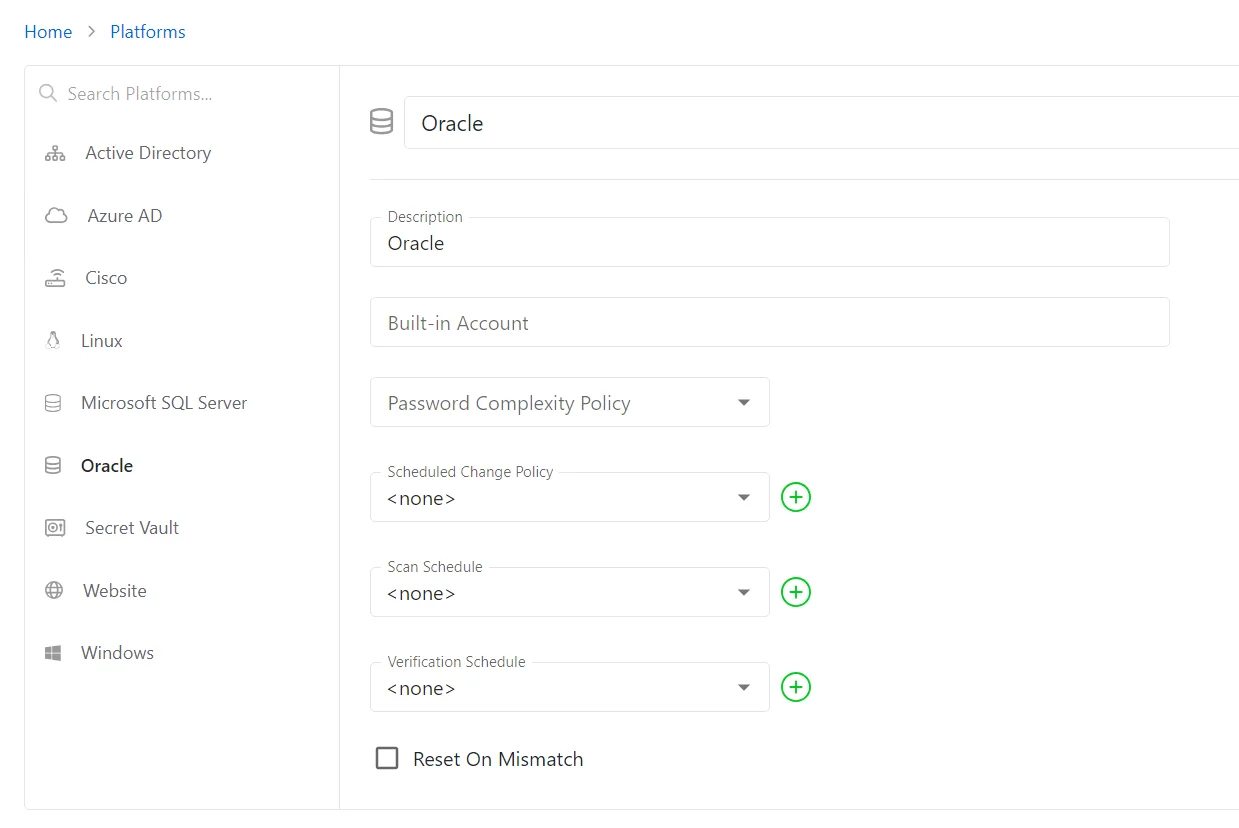Open the Scan Schedule dropdown
The image size is (1239, 828).
743,592
